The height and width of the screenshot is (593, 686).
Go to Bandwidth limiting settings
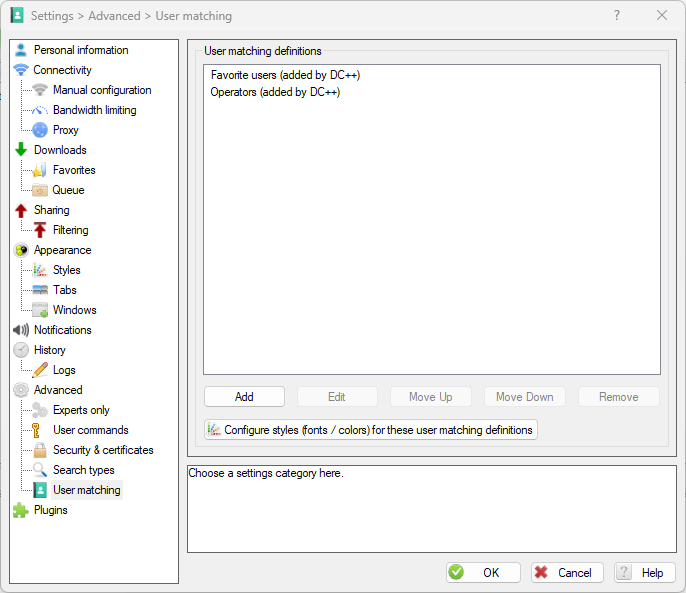[x=94, y=110]
